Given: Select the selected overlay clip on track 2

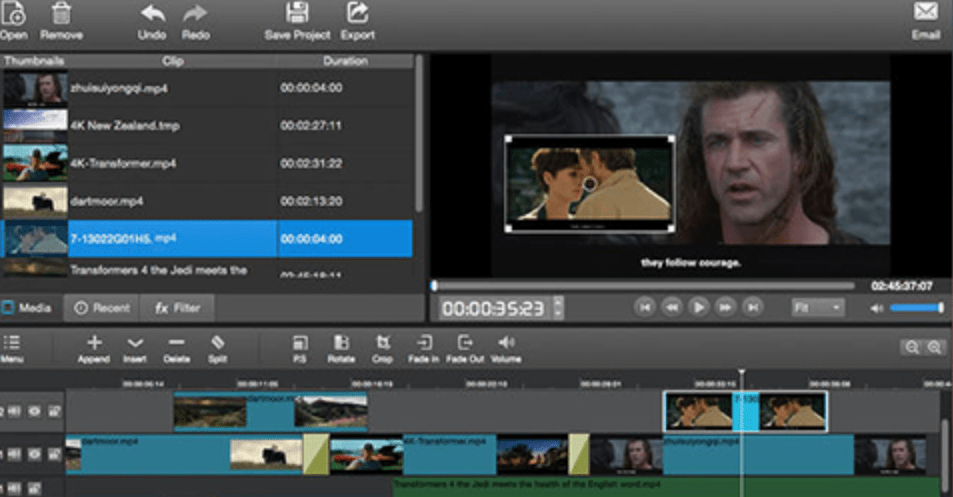Looking at the screenshot, I should 746,411.
